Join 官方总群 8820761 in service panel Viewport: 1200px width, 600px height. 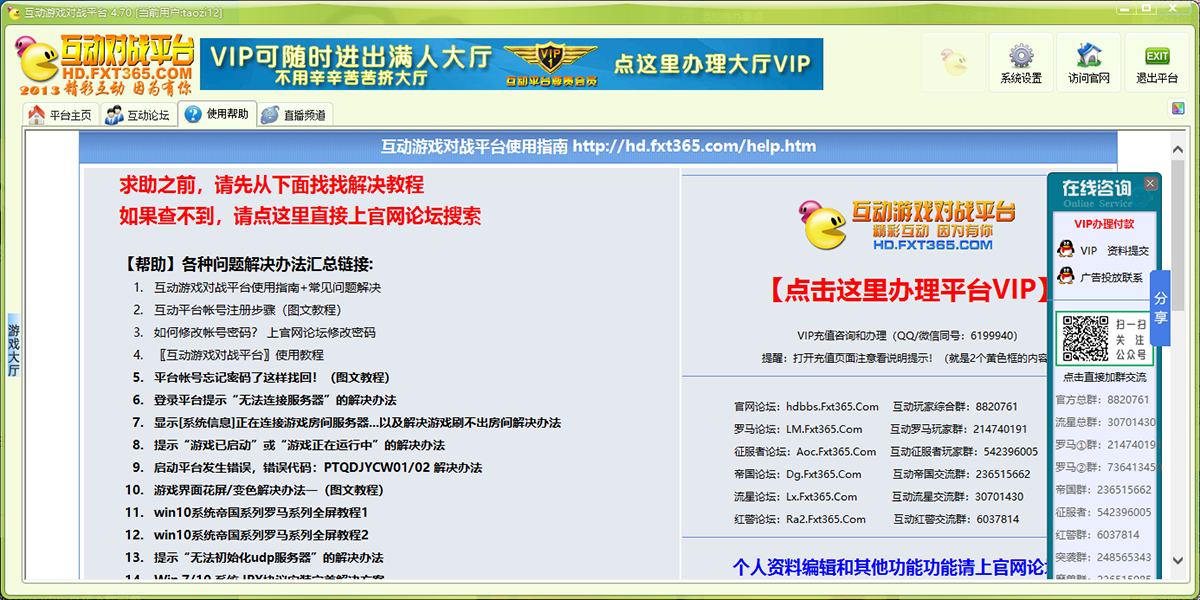(x=1104, y=400)
